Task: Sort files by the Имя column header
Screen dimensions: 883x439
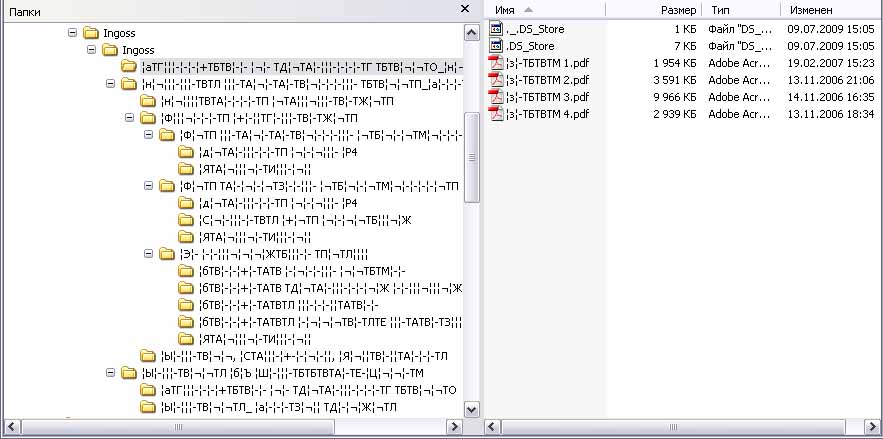Action: click(540, 9)
